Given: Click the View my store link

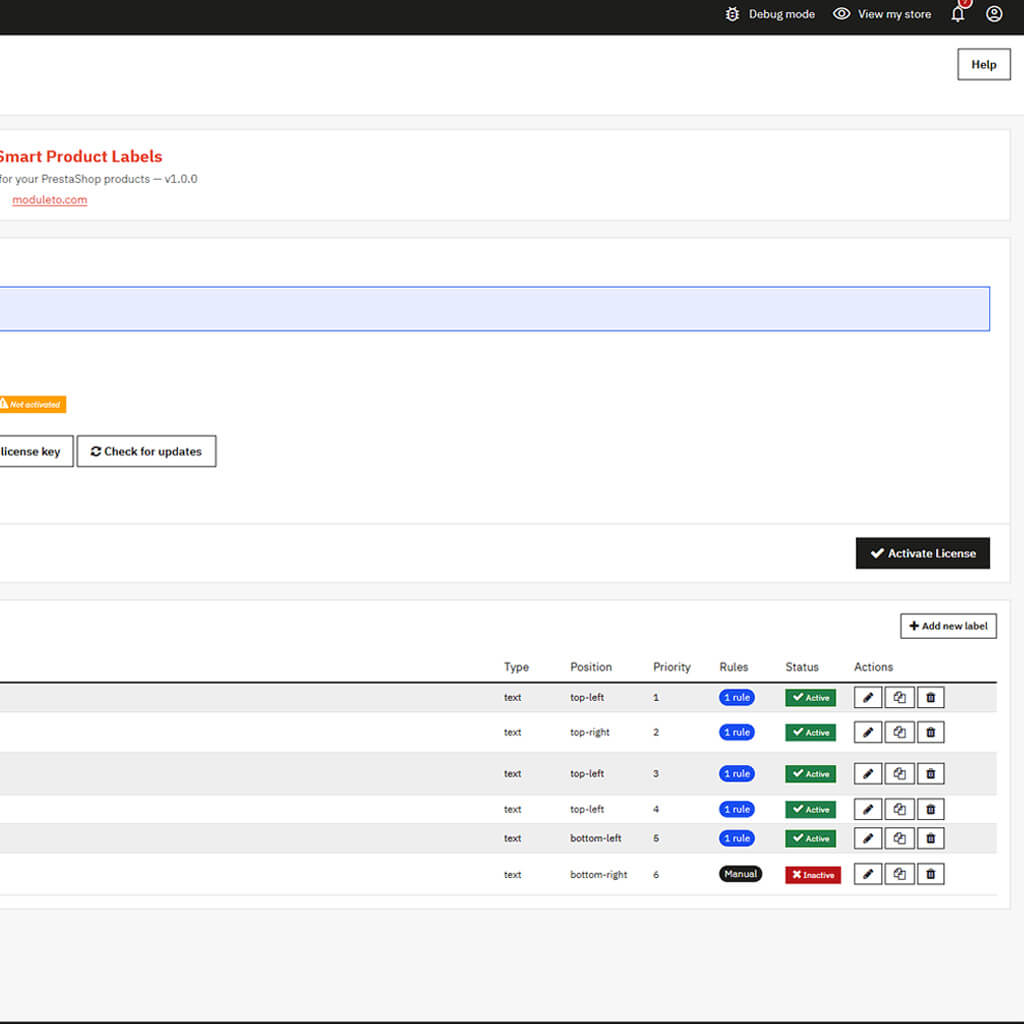Looking at the screenshot, I should (x=883, y=14).
